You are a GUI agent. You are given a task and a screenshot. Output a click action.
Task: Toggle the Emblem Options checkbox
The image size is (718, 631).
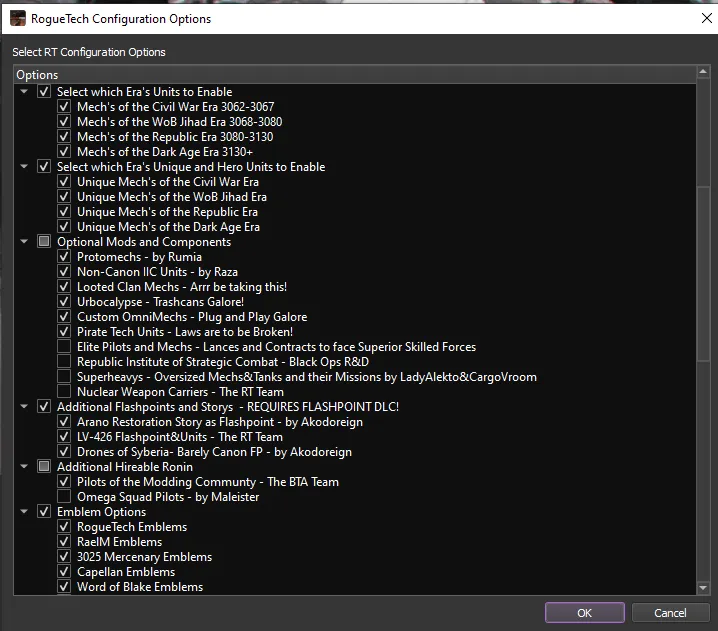[x=44, y=511]
